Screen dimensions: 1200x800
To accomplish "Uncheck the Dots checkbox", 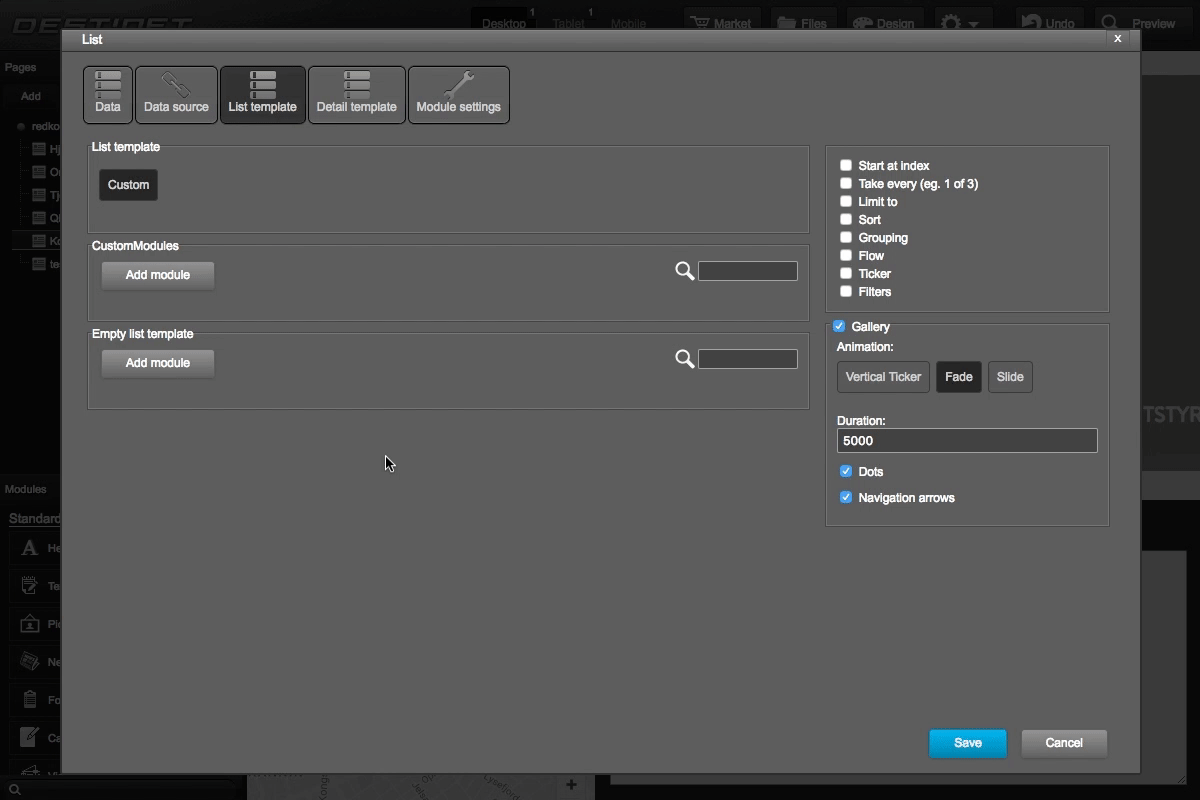I will pyautogui.click(x=845, y=470).
